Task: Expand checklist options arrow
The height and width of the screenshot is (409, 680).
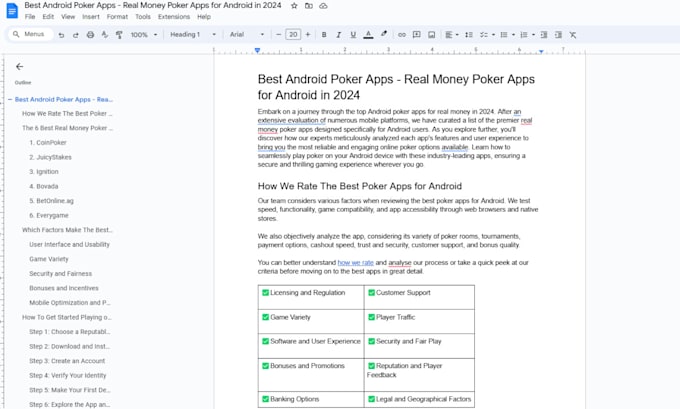Action: point(493,35)
